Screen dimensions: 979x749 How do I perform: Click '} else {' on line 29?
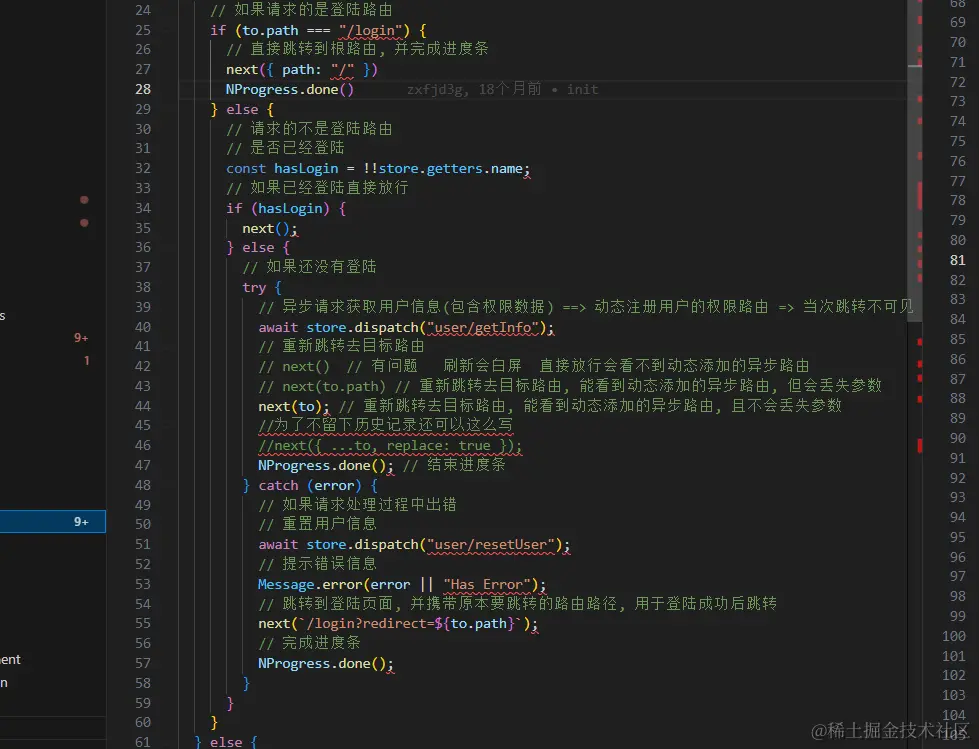[x=242, y=109]
